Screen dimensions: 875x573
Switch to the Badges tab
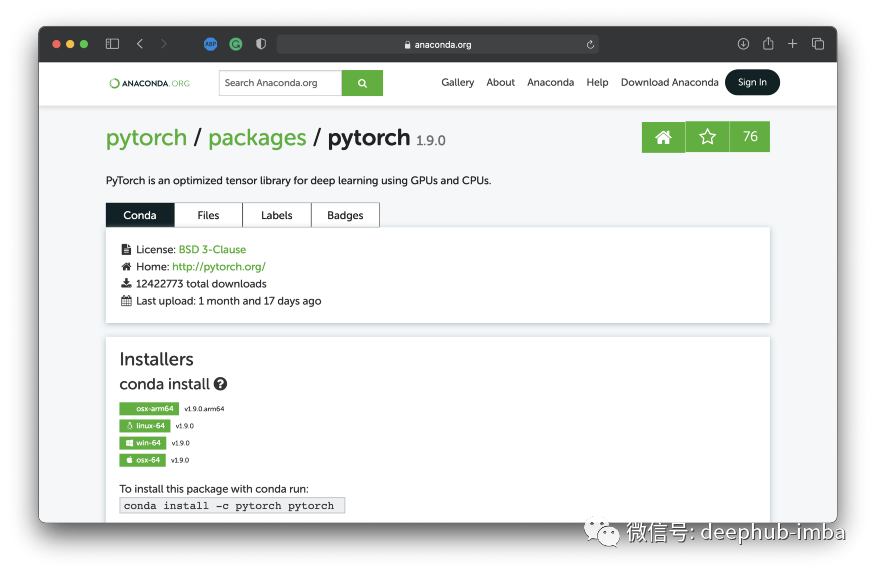[x=345, y=215]
